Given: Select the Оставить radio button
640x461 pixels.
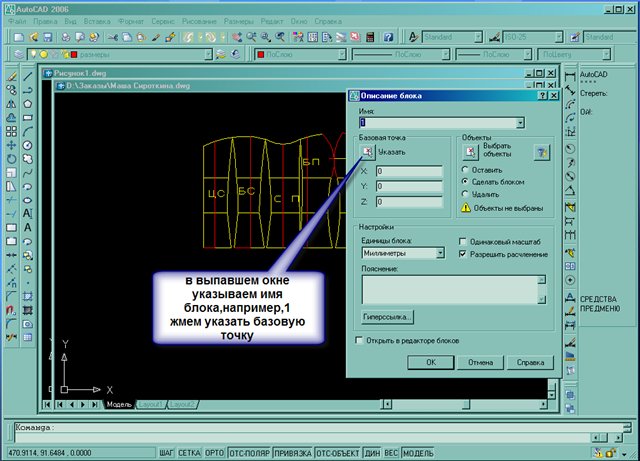Looking at the screenshot, I should (464, 171).
